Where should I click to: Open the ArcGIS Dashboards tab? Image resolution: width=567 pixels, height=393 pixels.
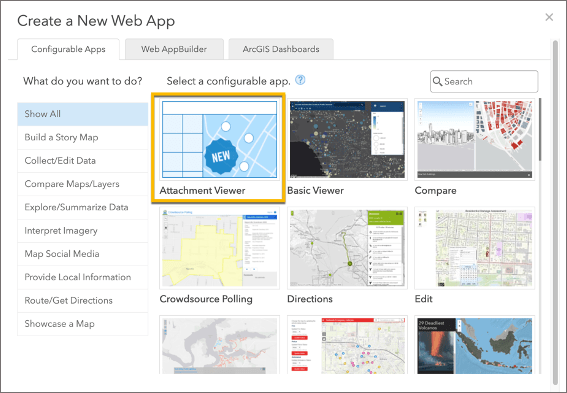pos(281,49)
